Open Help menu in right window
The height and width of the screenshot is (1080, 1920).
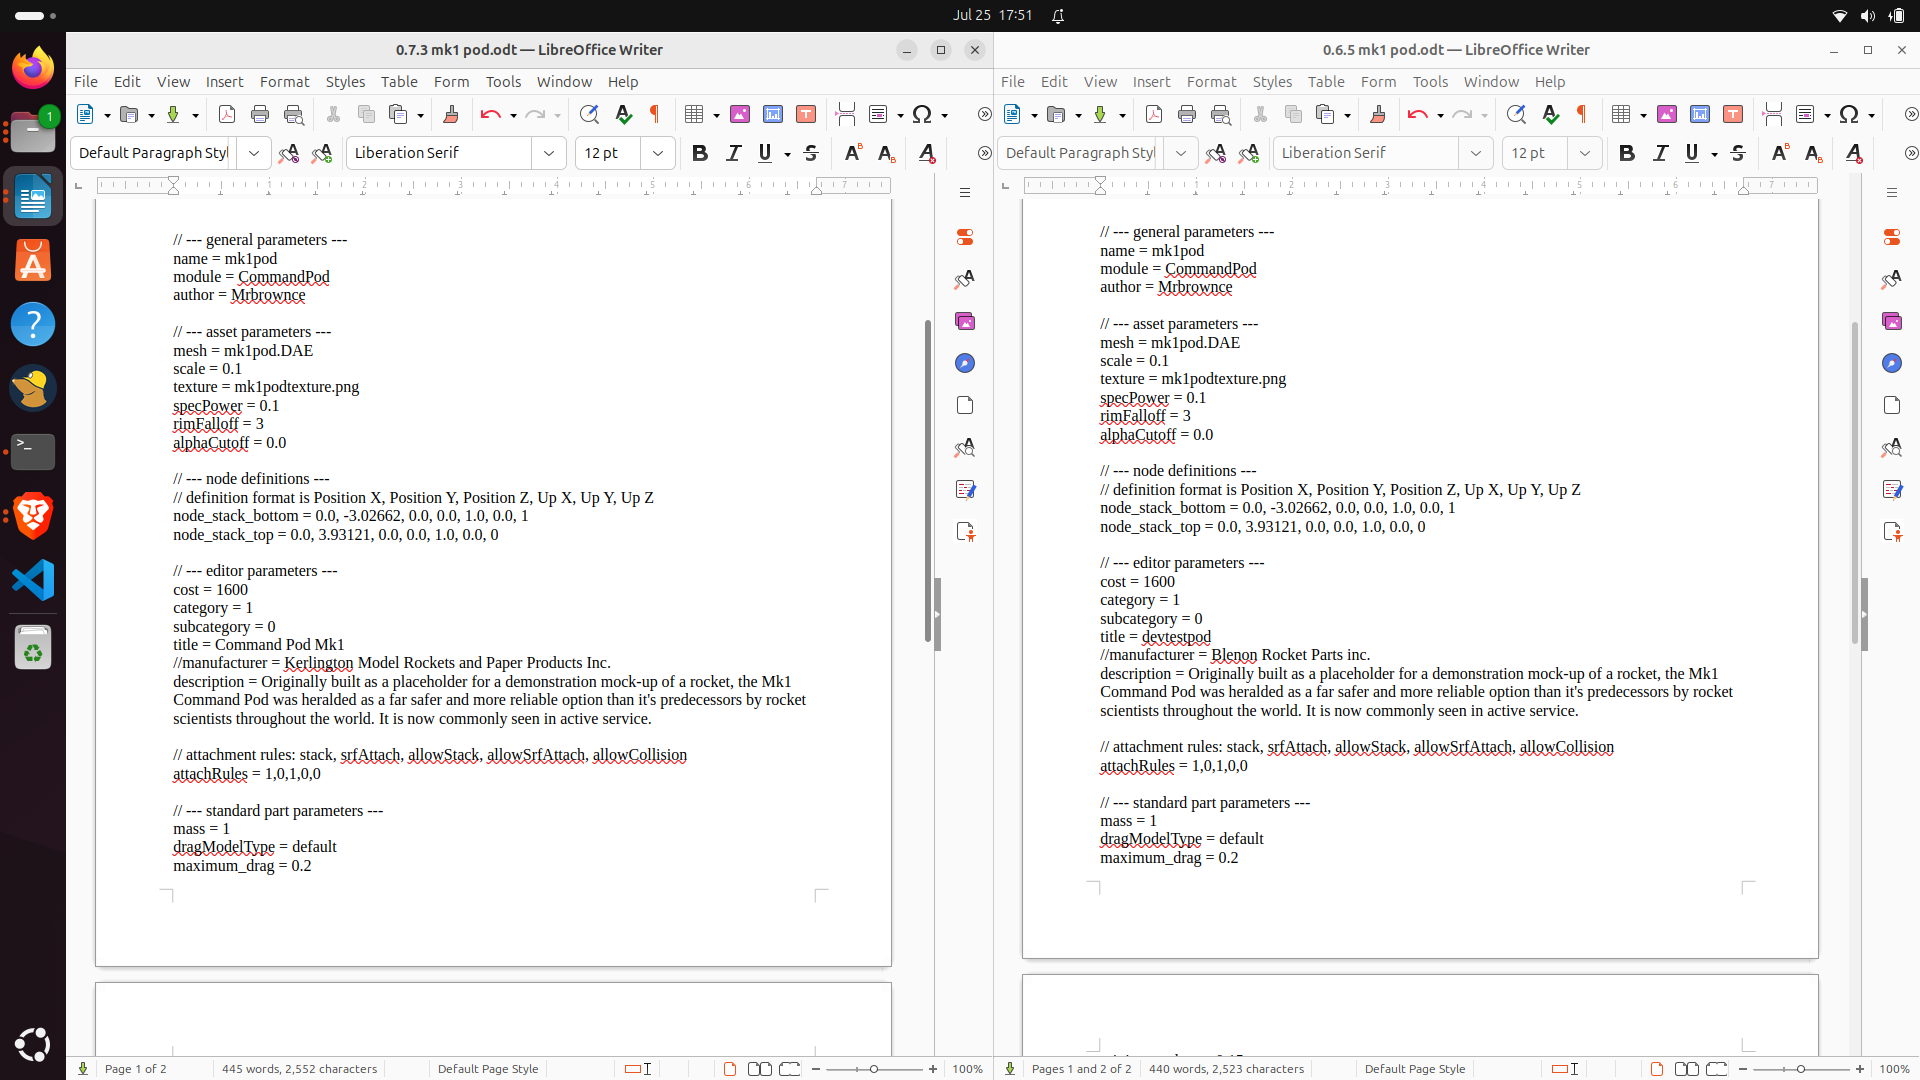[x=1550, y=82]
